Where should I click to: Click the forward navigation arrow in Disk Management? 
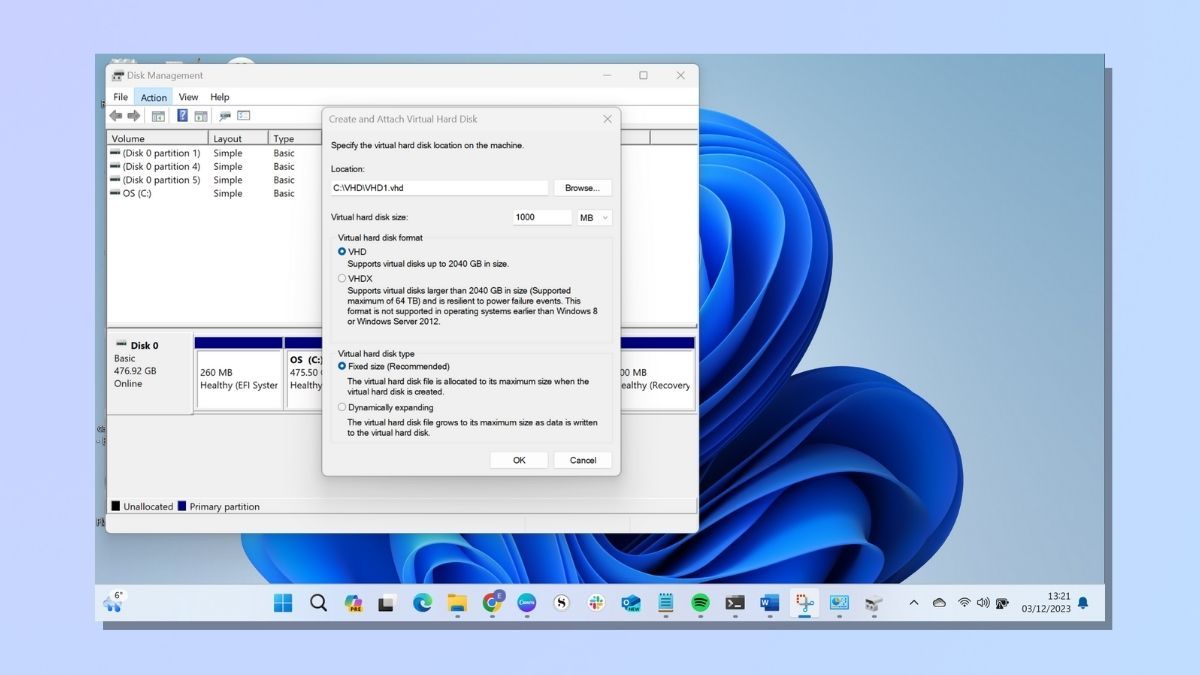(x=133, y=116)
